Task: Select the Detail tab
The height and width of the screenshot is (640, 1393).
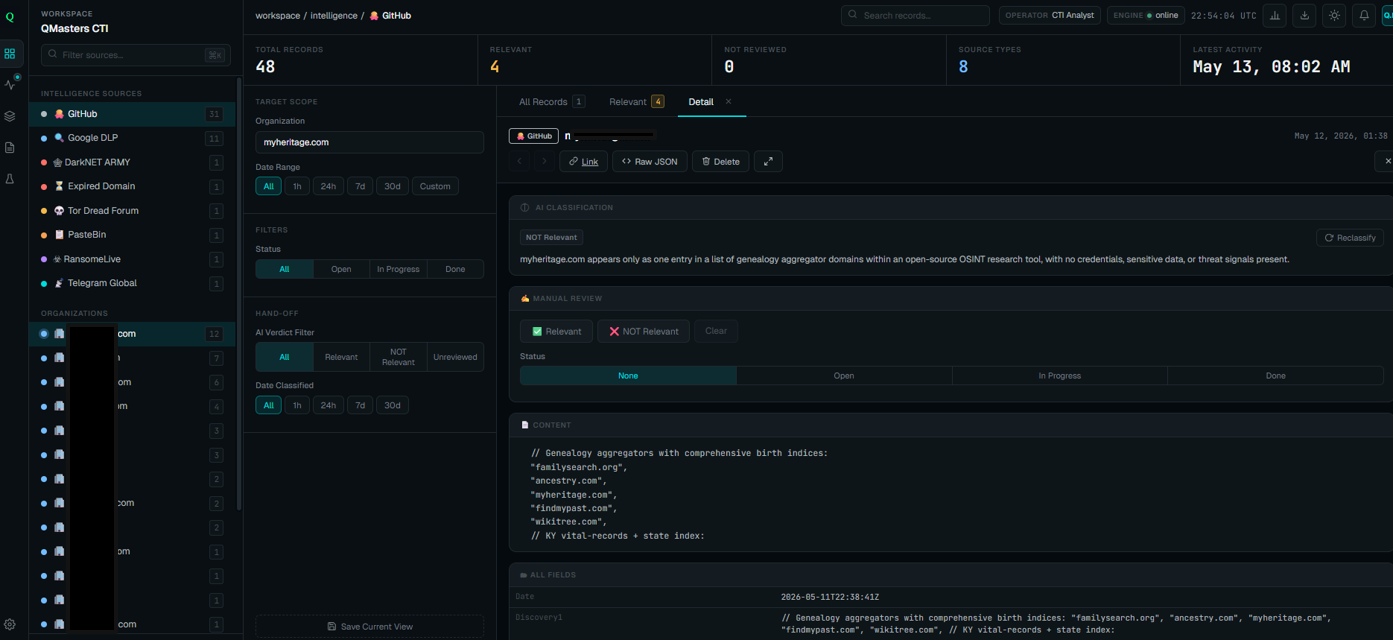Action: (701, 102)
